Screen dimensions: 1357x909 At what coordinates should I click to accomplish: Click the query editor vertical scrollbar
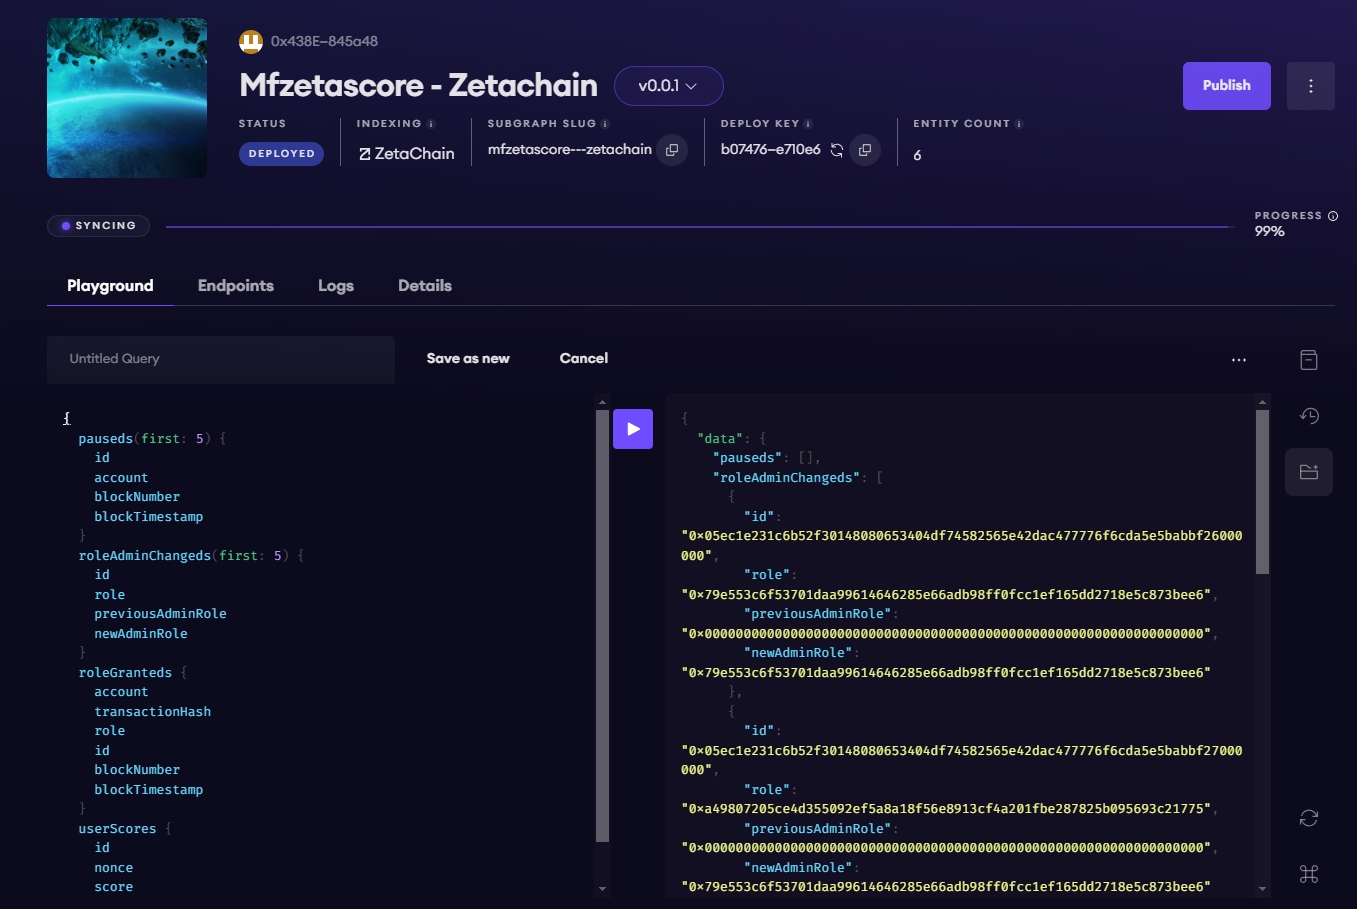602,625
